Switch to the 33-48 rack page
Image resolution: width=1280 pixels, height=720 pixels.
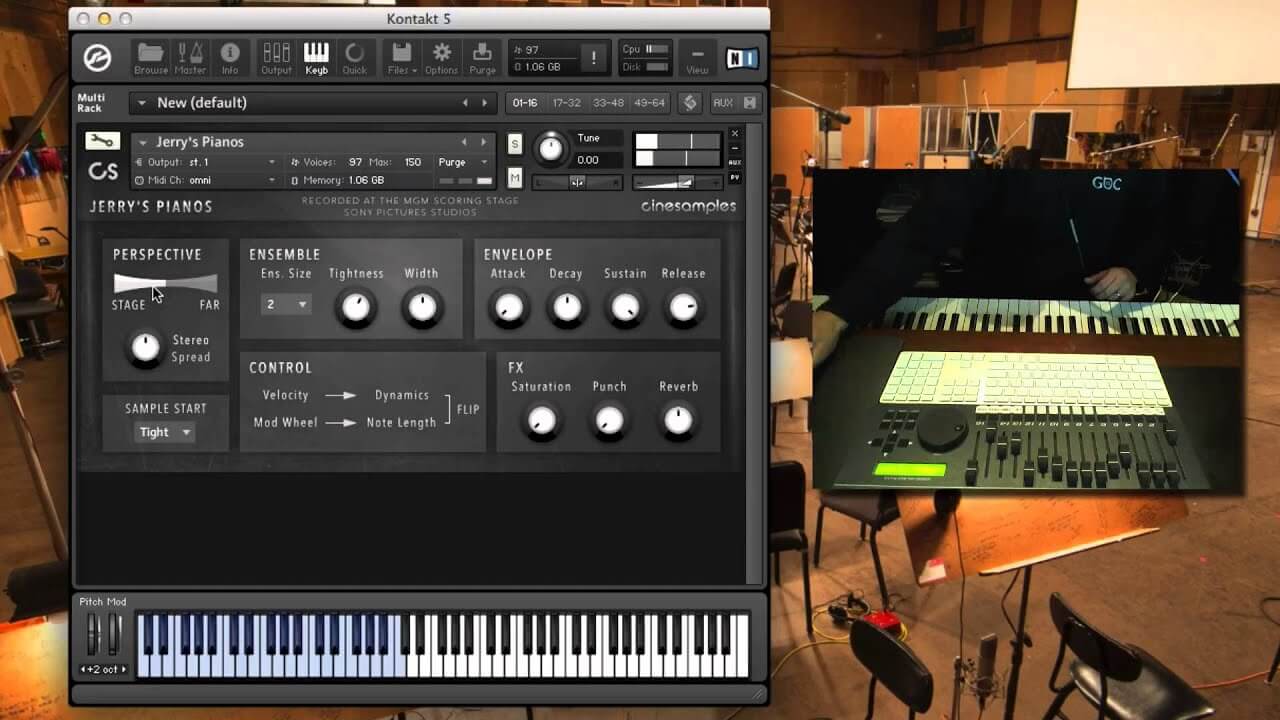coord(608,103)
